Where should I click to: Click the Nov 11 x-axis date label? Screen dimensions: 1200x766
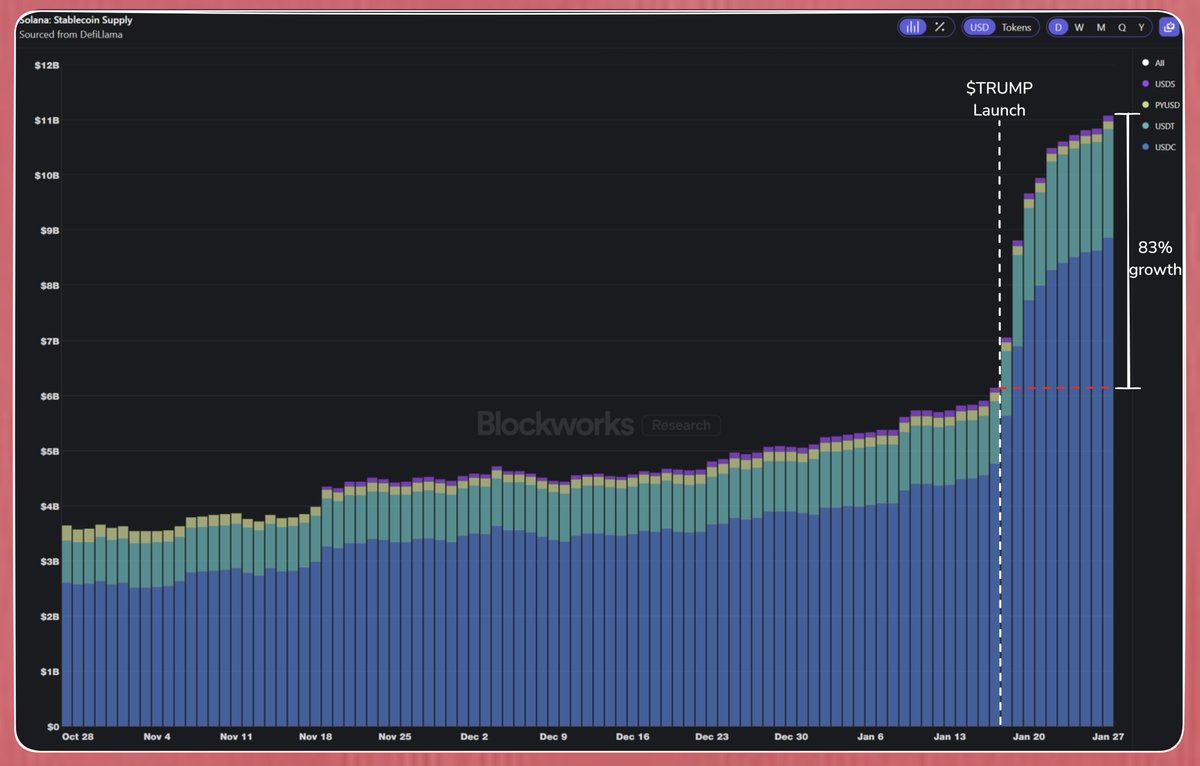238,737
